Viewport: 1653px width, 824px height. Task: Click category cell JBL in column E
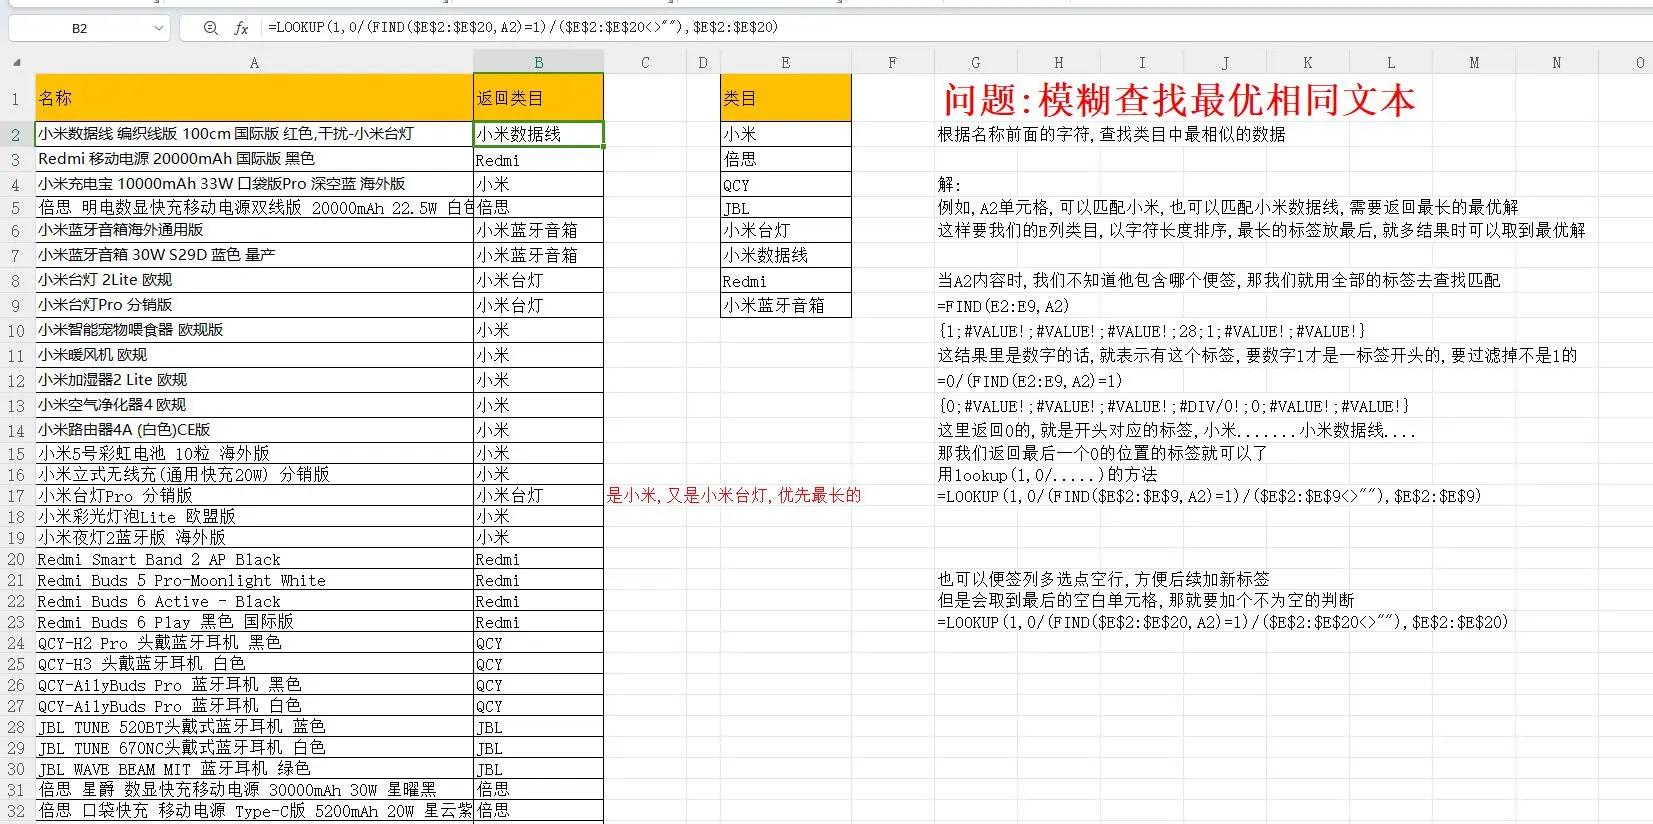pos(785,208)
